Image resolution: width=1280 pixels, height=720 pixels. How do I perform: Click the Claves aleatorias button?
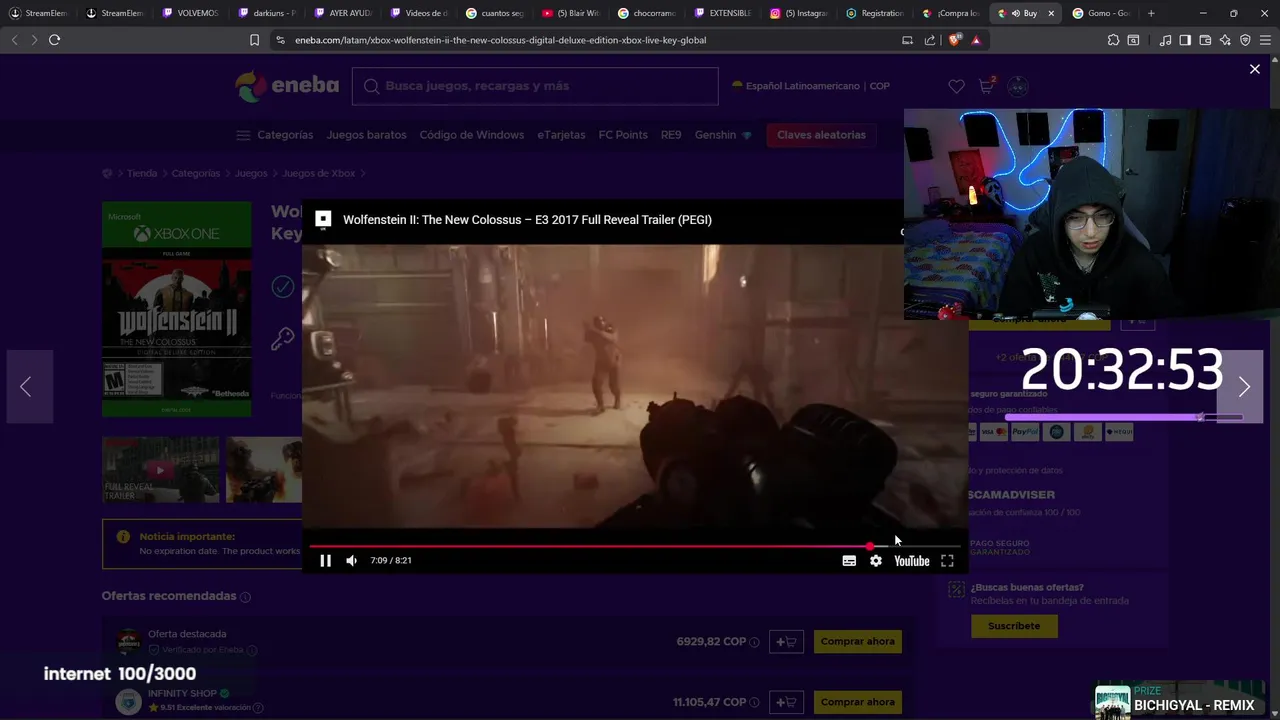[x=821, y=135]
